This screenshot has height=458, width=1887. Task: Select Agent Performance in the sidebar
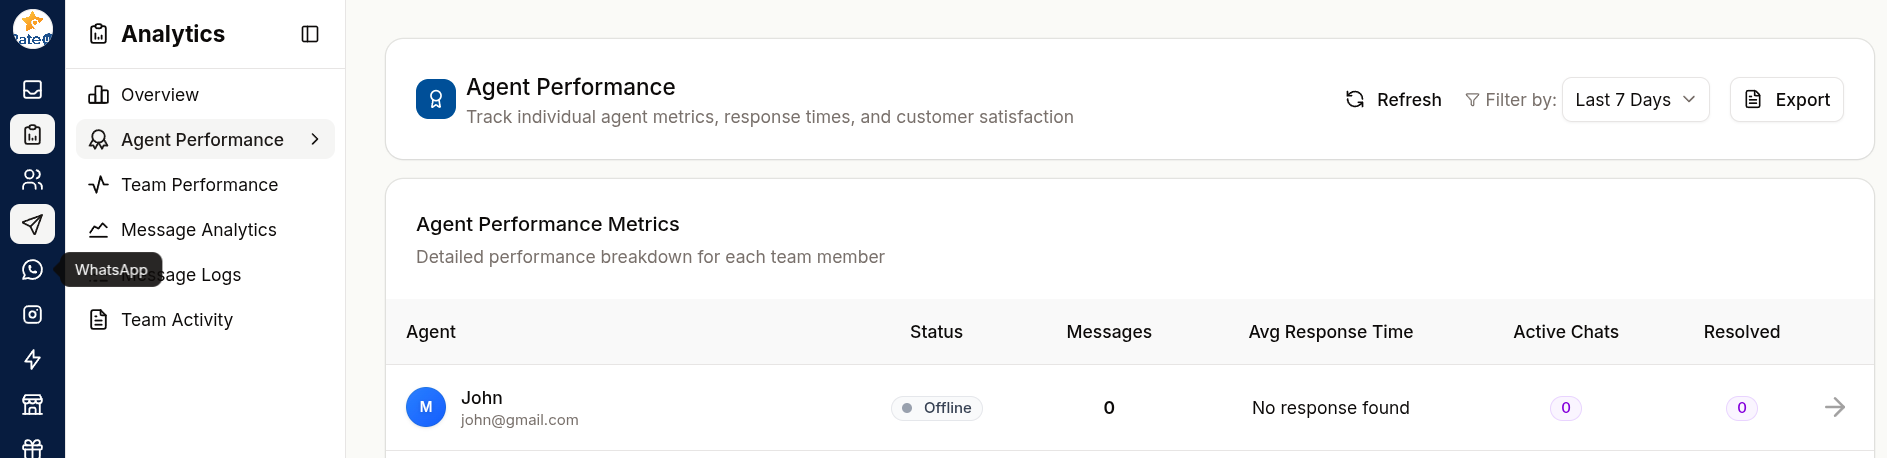tap(205, 139)
